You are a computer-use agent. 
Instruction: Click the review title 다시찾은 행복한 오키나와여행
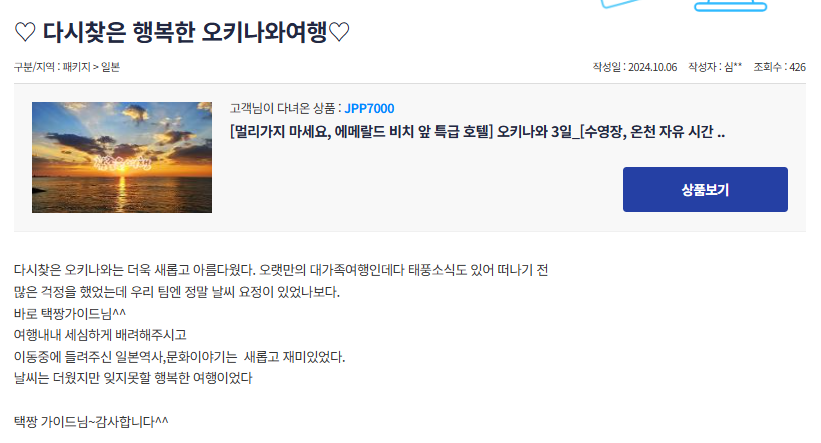pyautogui.click(x=185, y=32)
